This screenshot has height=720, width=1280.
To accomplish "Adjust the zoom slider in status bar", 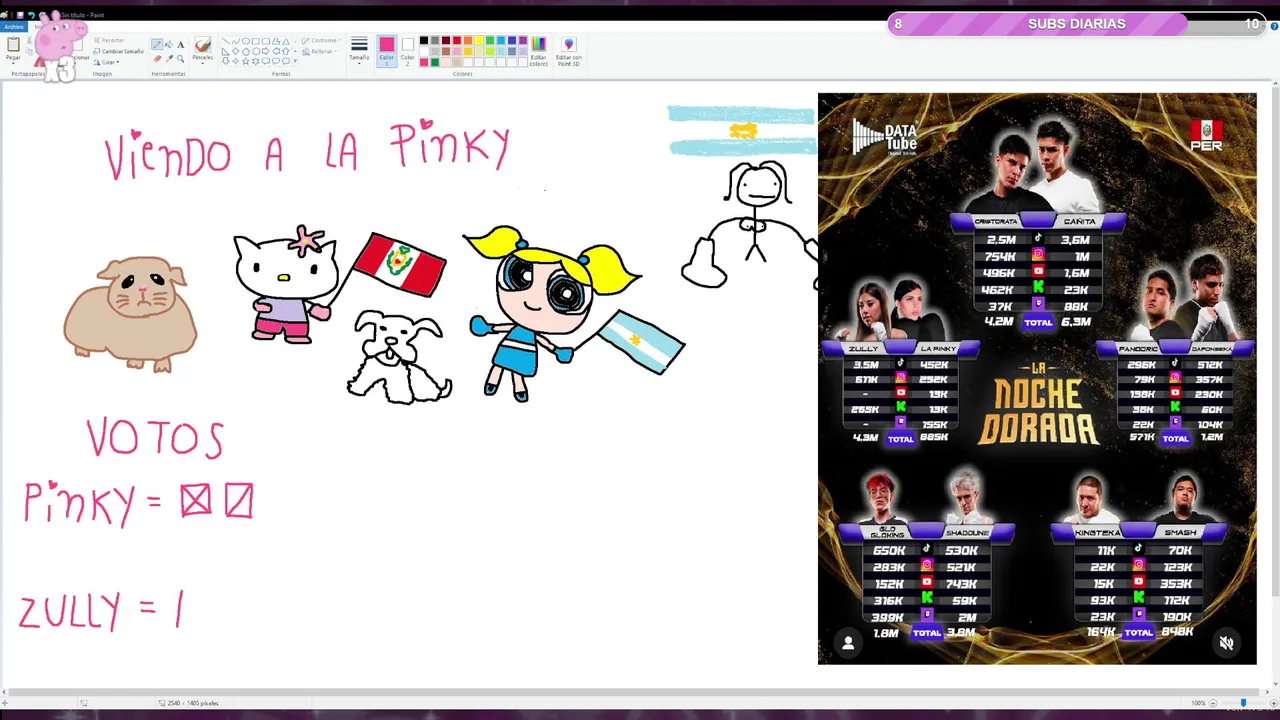I will (1243, 703).
